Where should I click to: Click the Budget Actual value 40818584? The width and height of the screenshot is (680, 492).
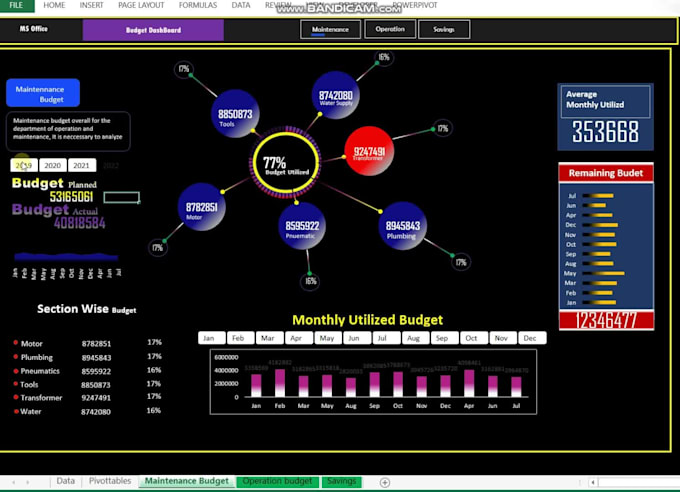pyautogui.click(x=80, y=223)
